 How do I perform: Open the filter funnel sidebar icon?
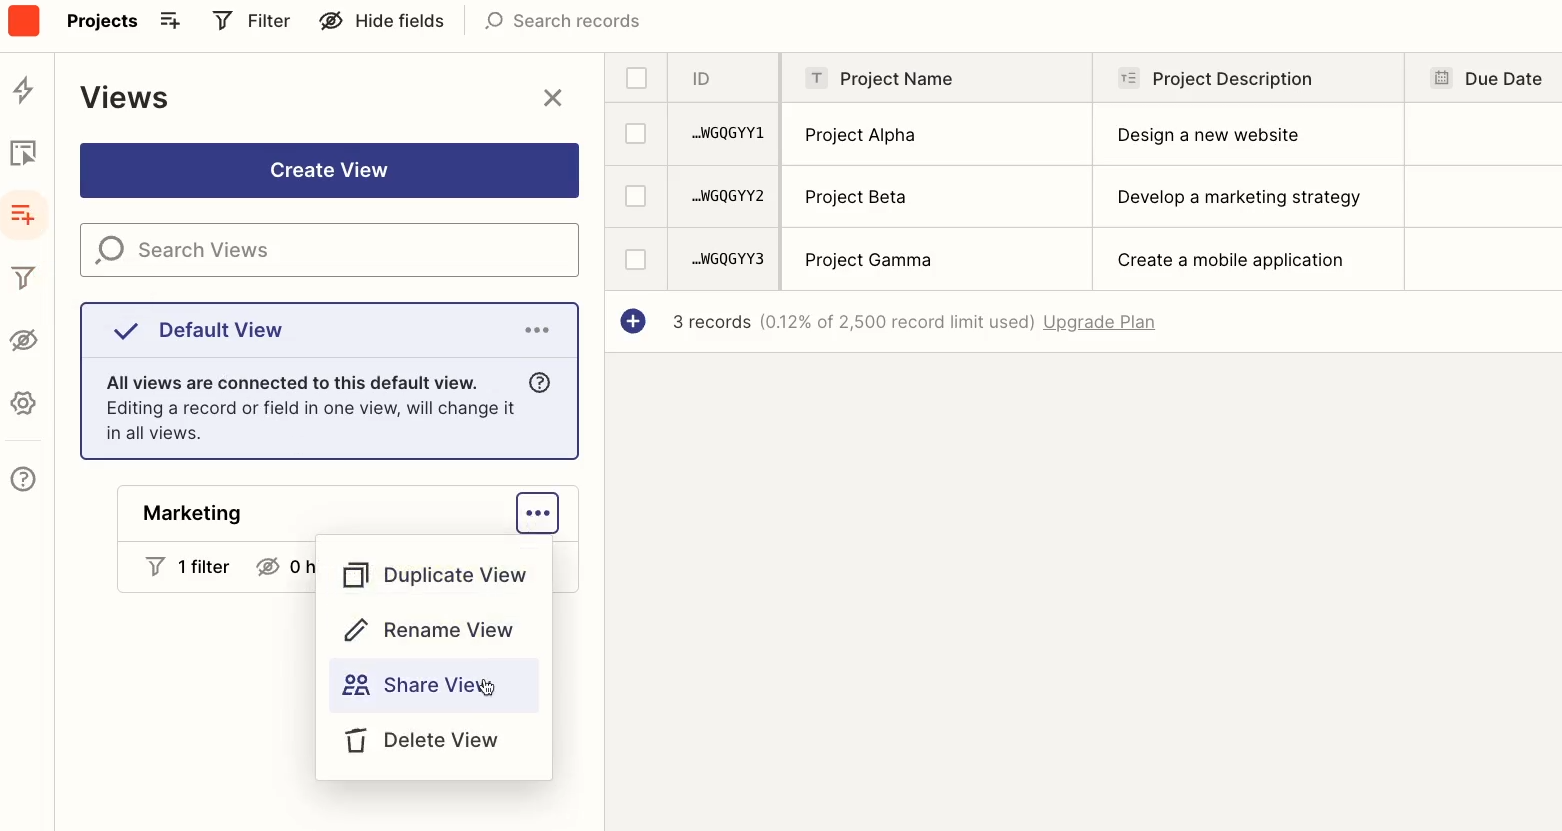pos(23,278)
